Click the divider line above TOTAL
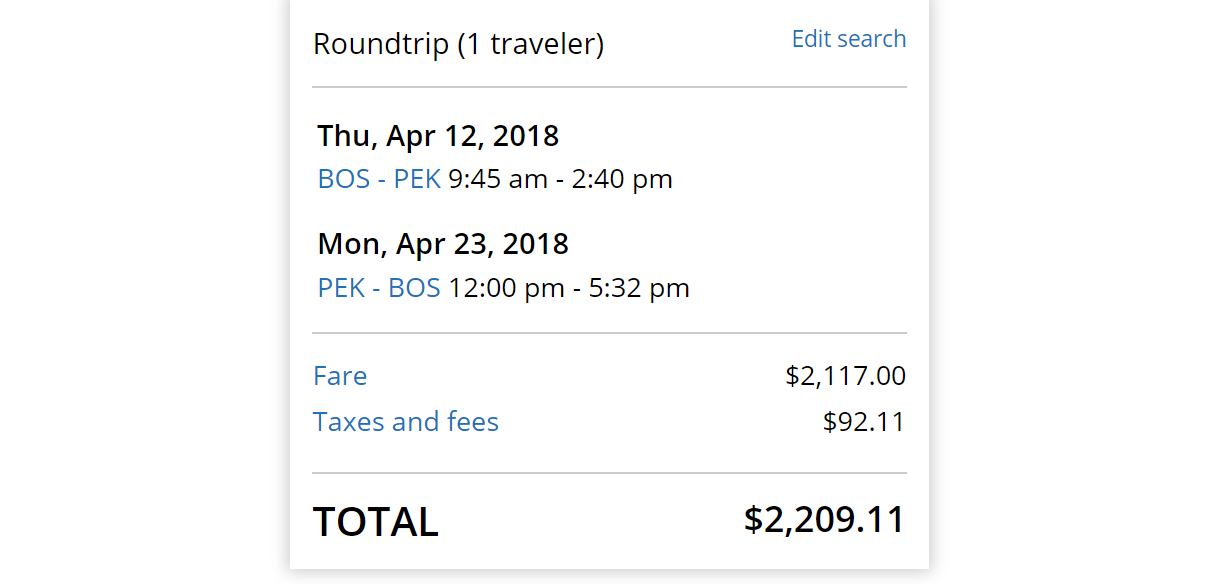 609,473
